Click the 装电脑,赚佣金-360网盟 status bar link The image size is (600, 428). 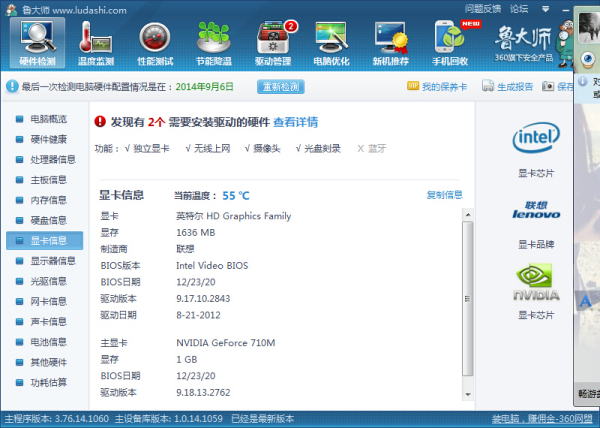click(x=542, y=420)
